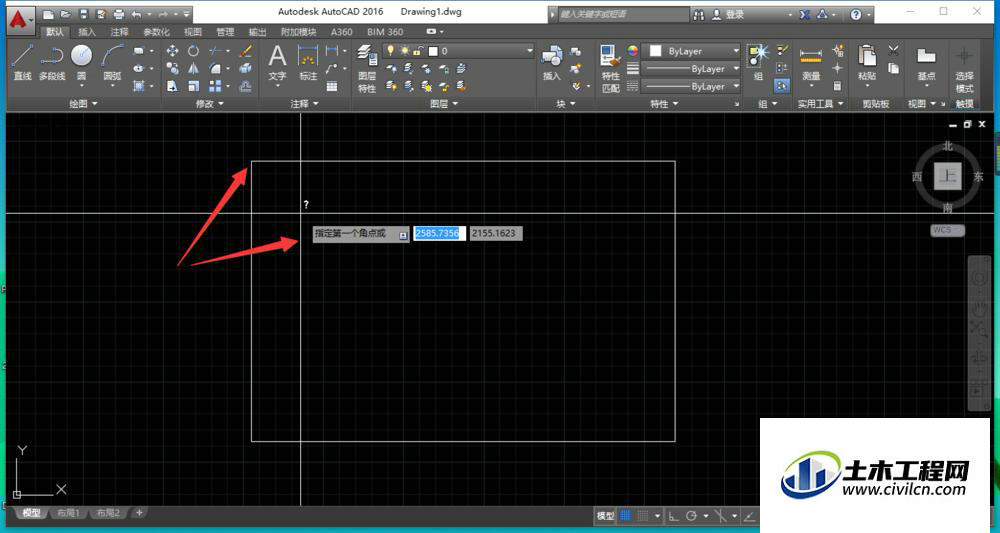
Task: Toggle snap mode in status bar
Action: coord(643,516)
